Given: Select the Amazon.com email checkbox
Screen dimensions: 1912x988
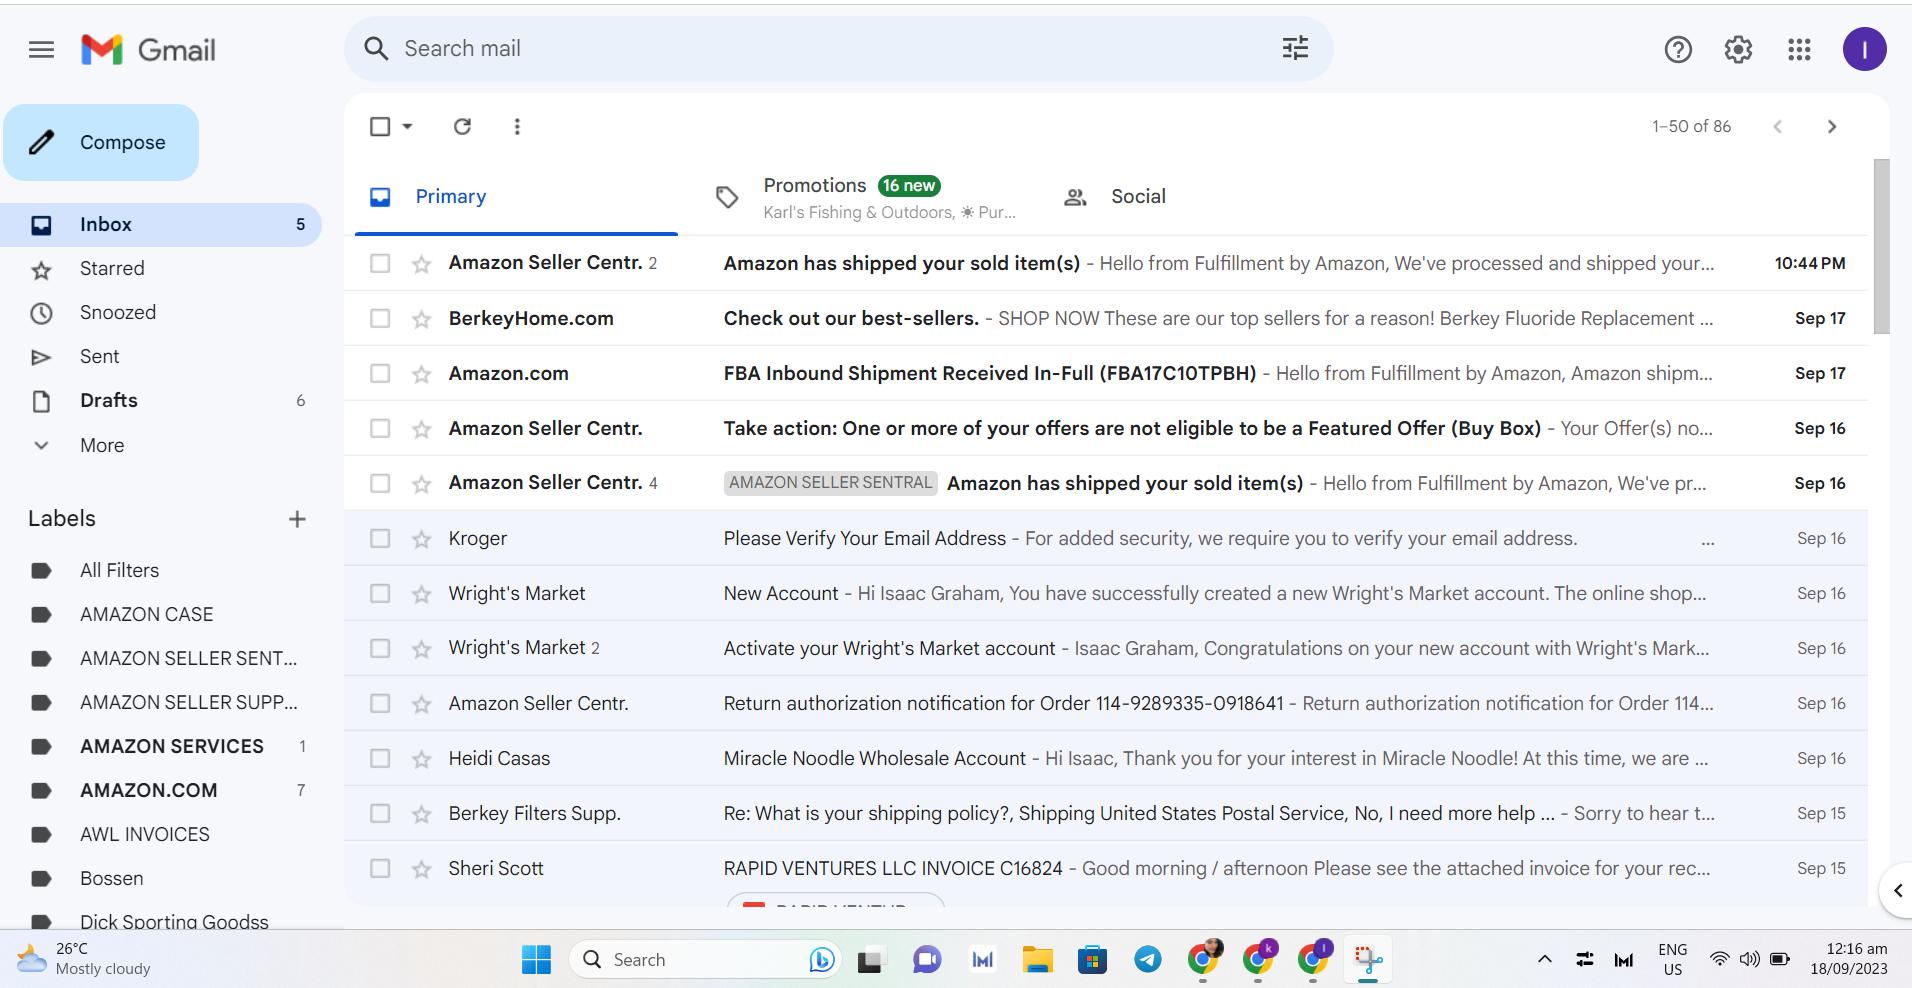Looking at the screenshot, I should (x=380, y=373).
